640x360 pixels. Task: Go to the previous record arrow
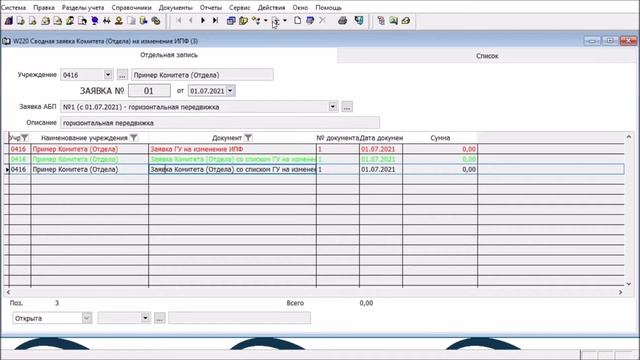coord(191,20)
